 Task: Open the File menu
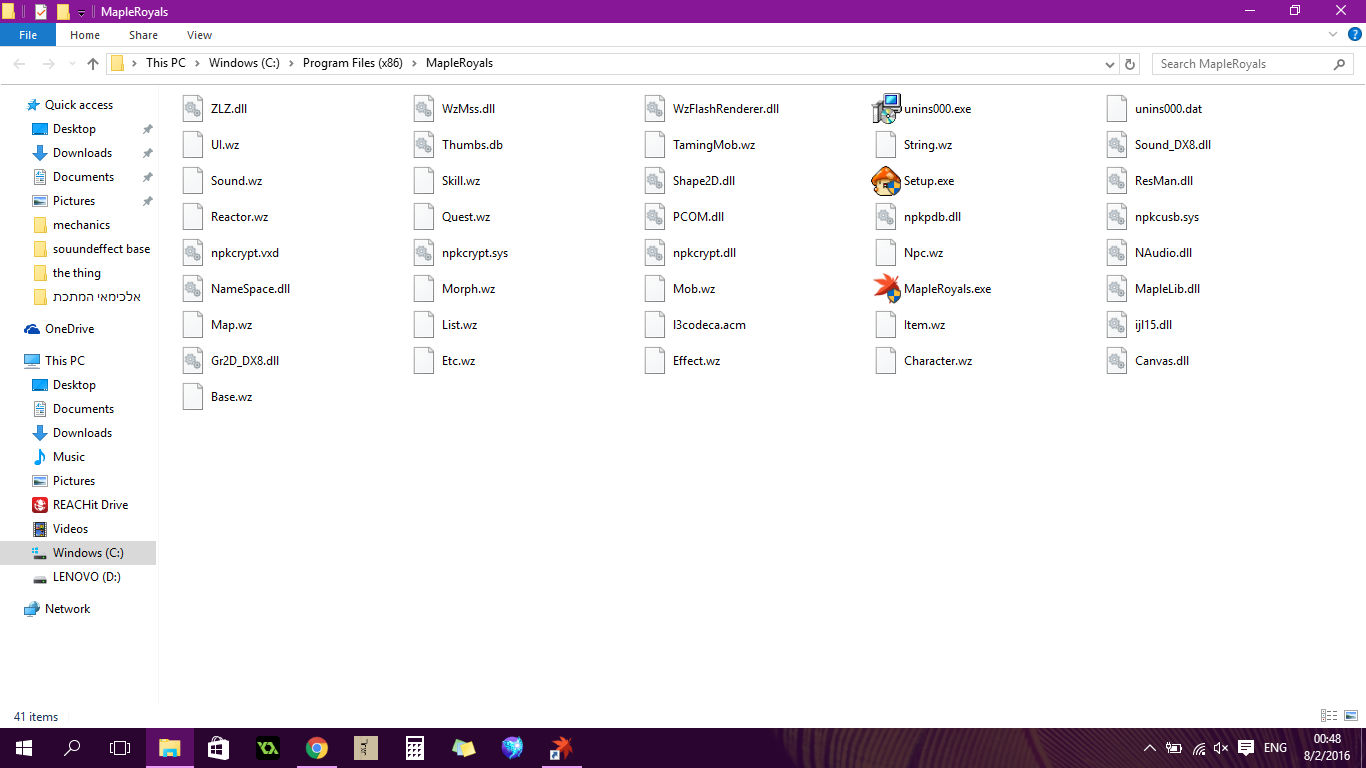28,35
